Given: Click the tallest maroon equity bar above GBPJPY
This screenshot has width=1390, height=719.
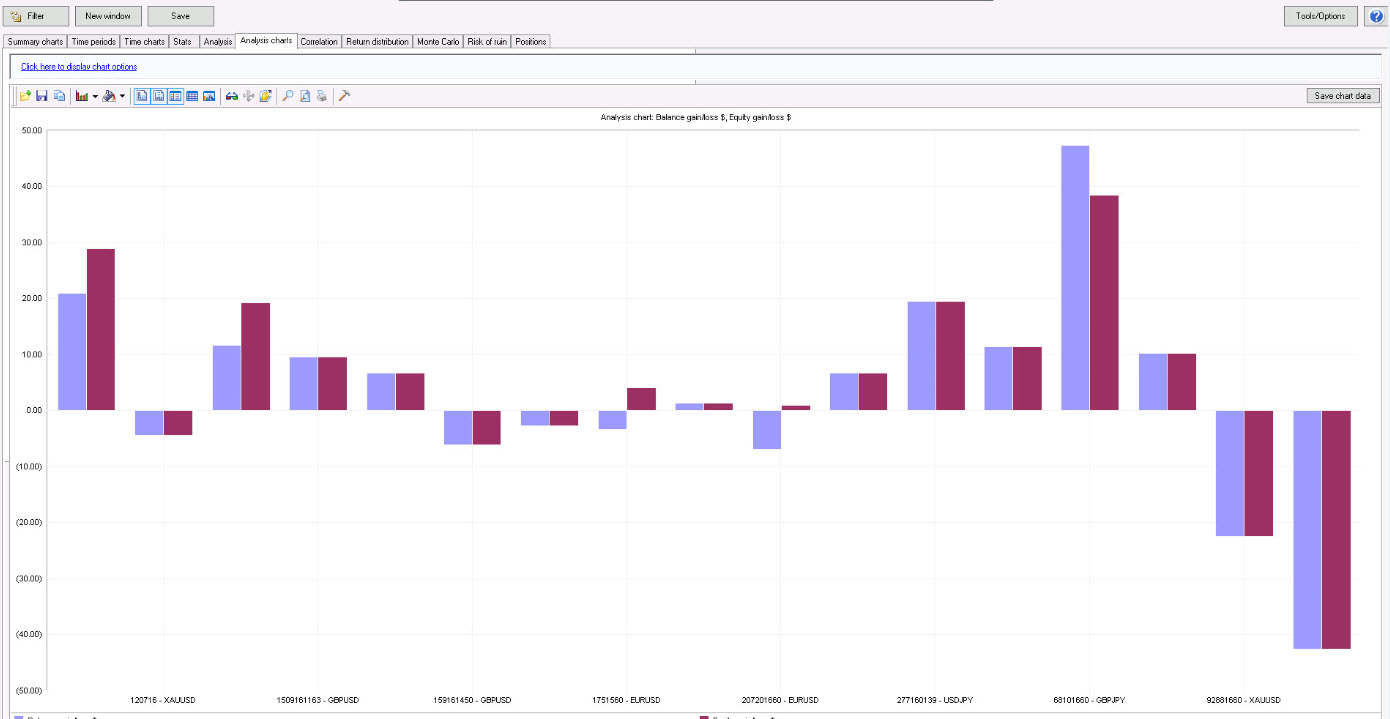Looking at the screenshot, I should [1104, 303].
